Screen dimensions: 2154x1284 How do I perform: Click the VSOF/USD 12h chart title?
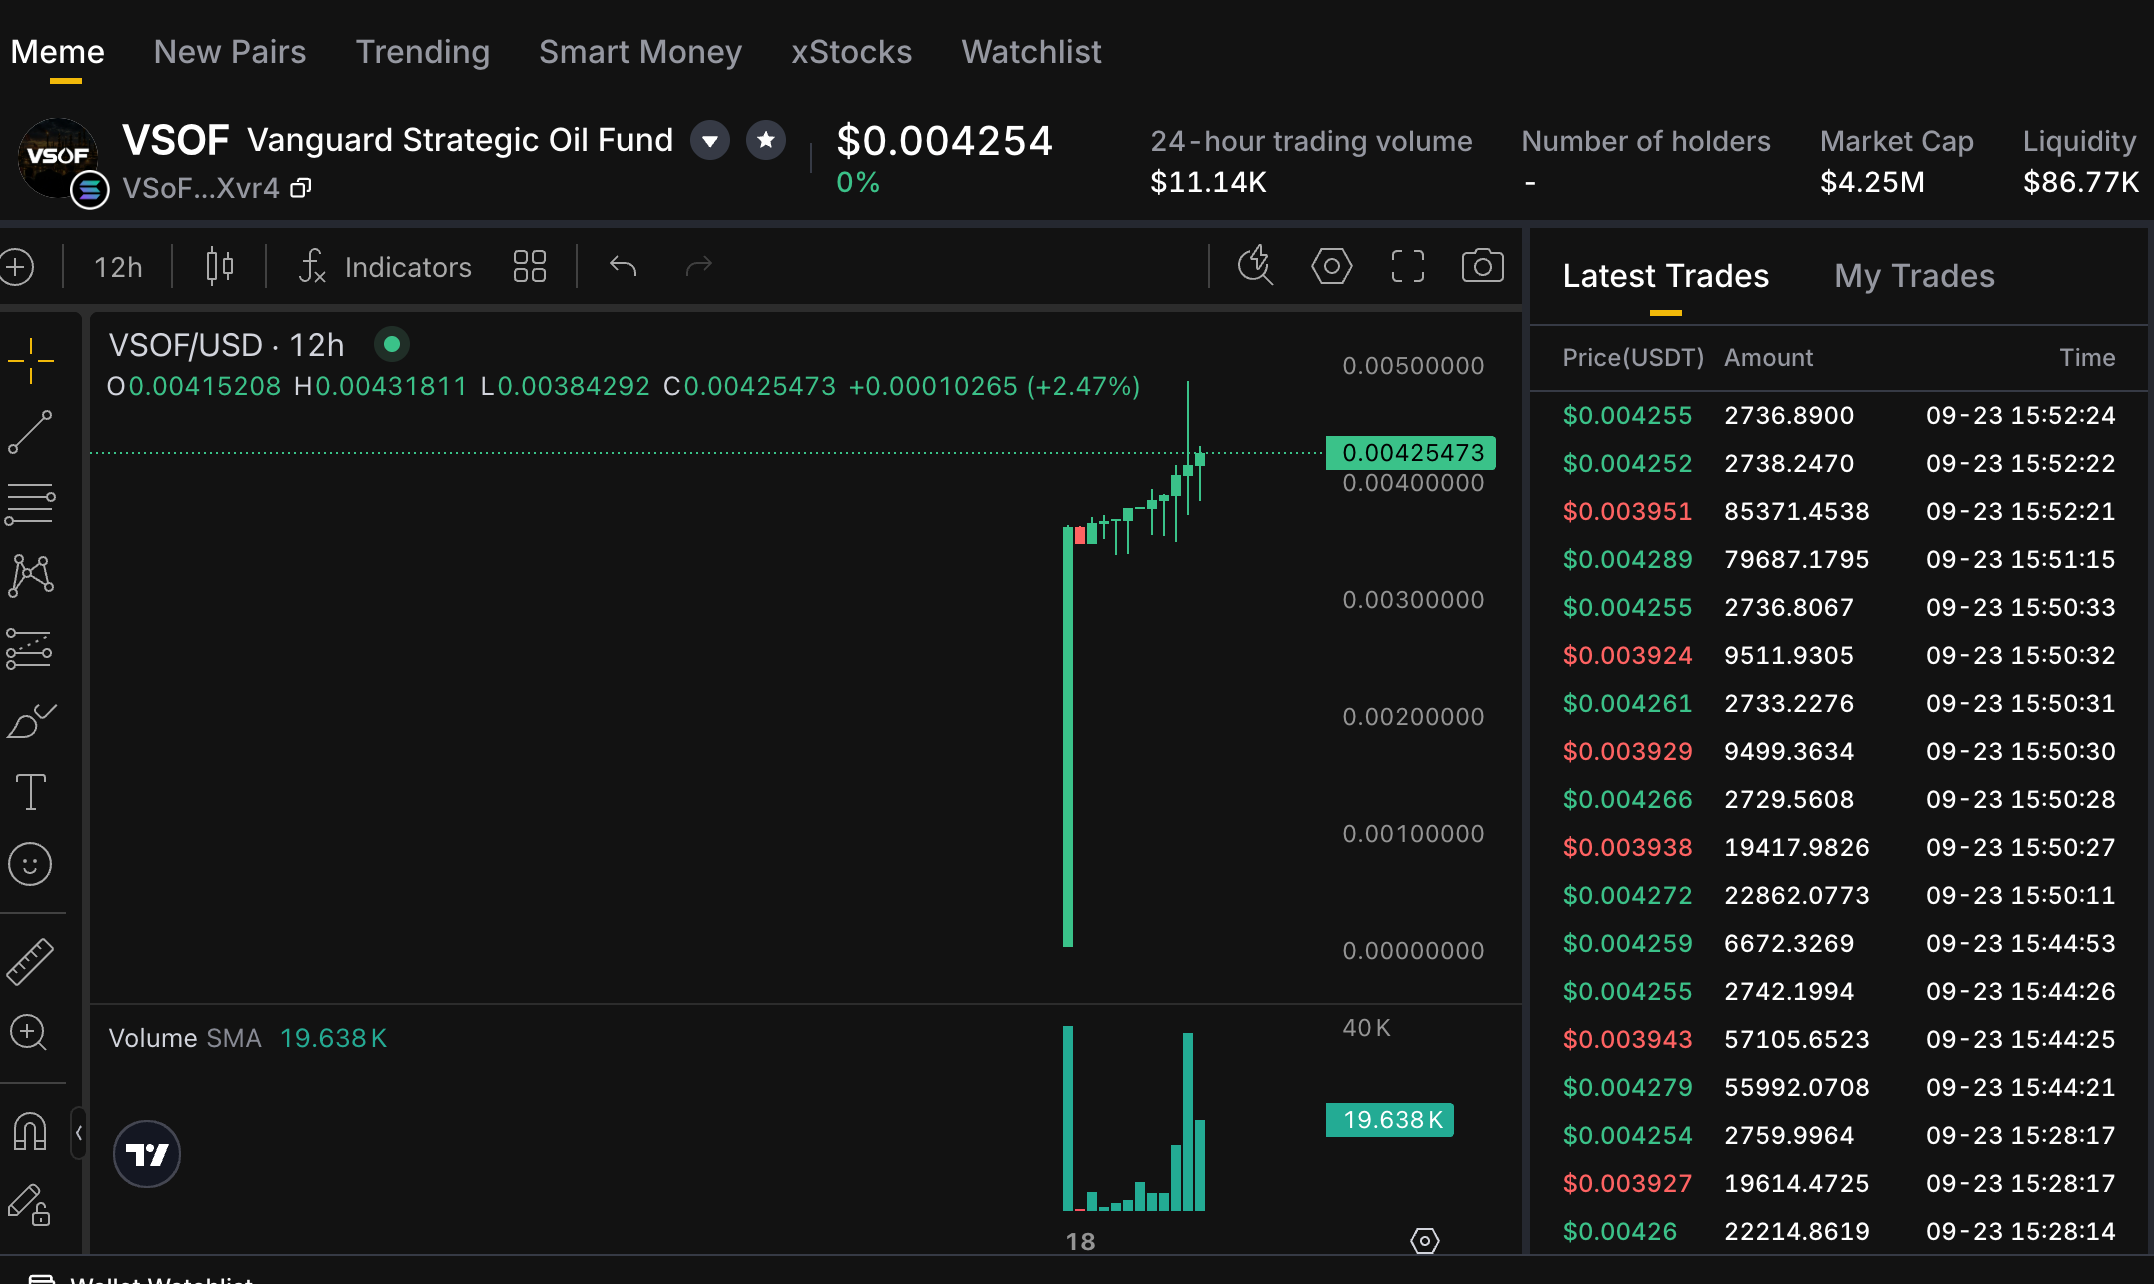click(226, 346)
